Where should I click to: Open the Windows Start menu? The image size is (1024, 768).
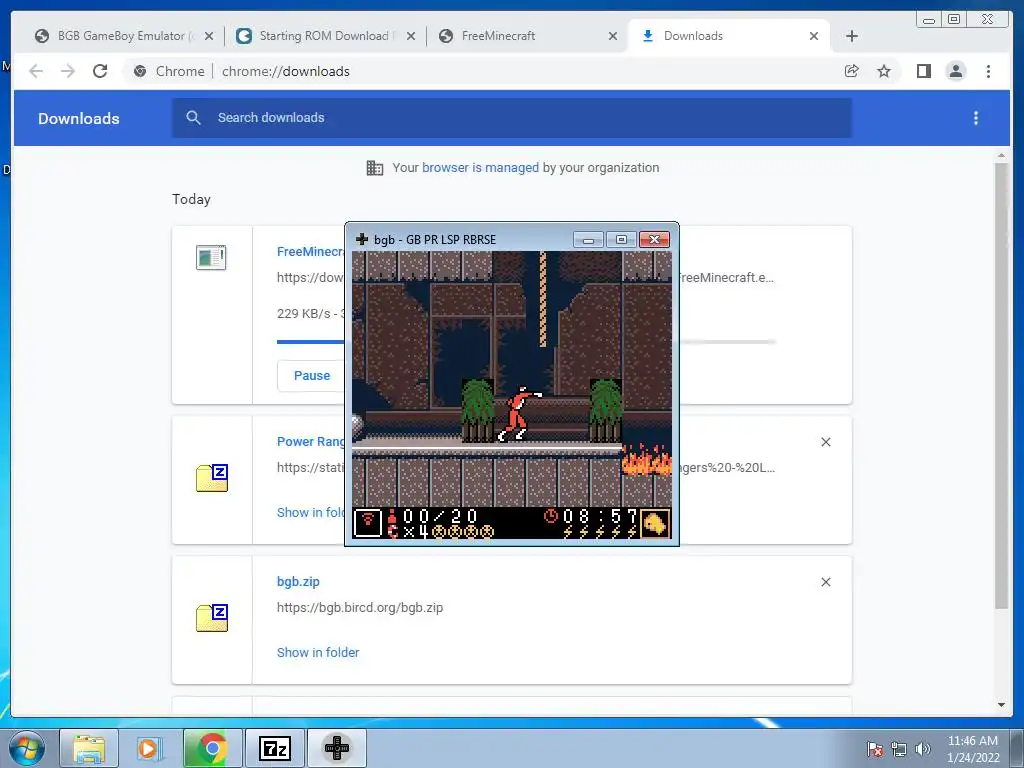coord(26,748)
